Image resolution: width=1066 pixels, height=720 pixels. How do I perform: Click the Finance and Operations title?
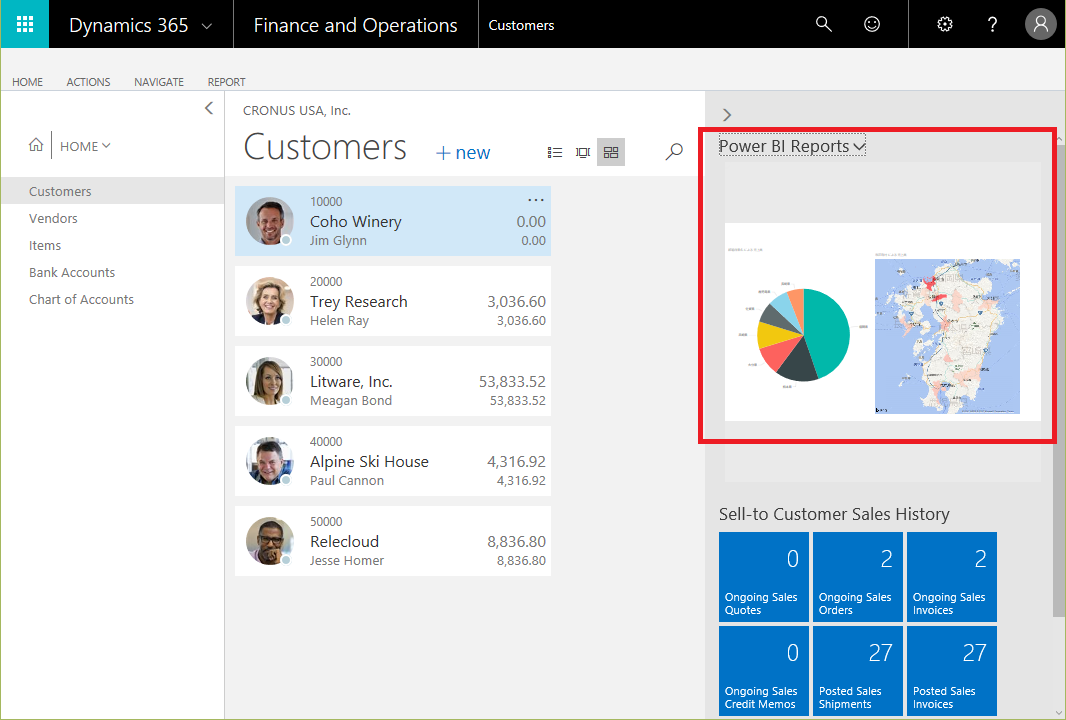(x=356, y=25)
